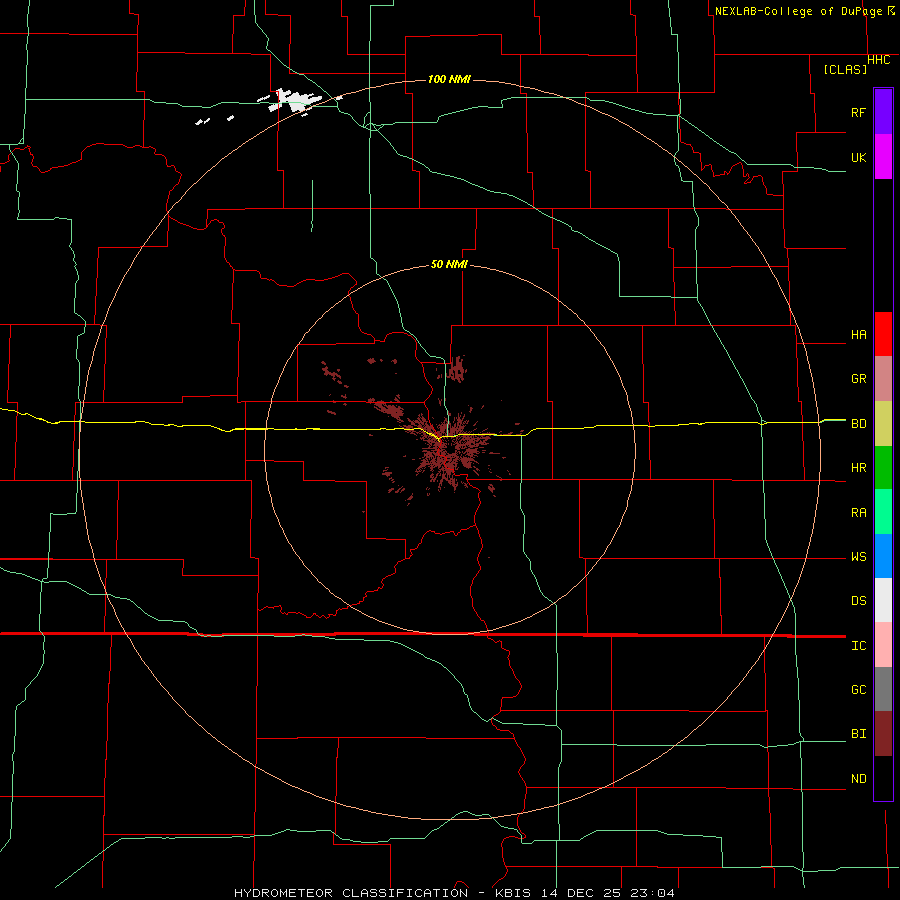Click the UK magenta legend swatch
Screen dimensions: 900x900
(883, 157)
